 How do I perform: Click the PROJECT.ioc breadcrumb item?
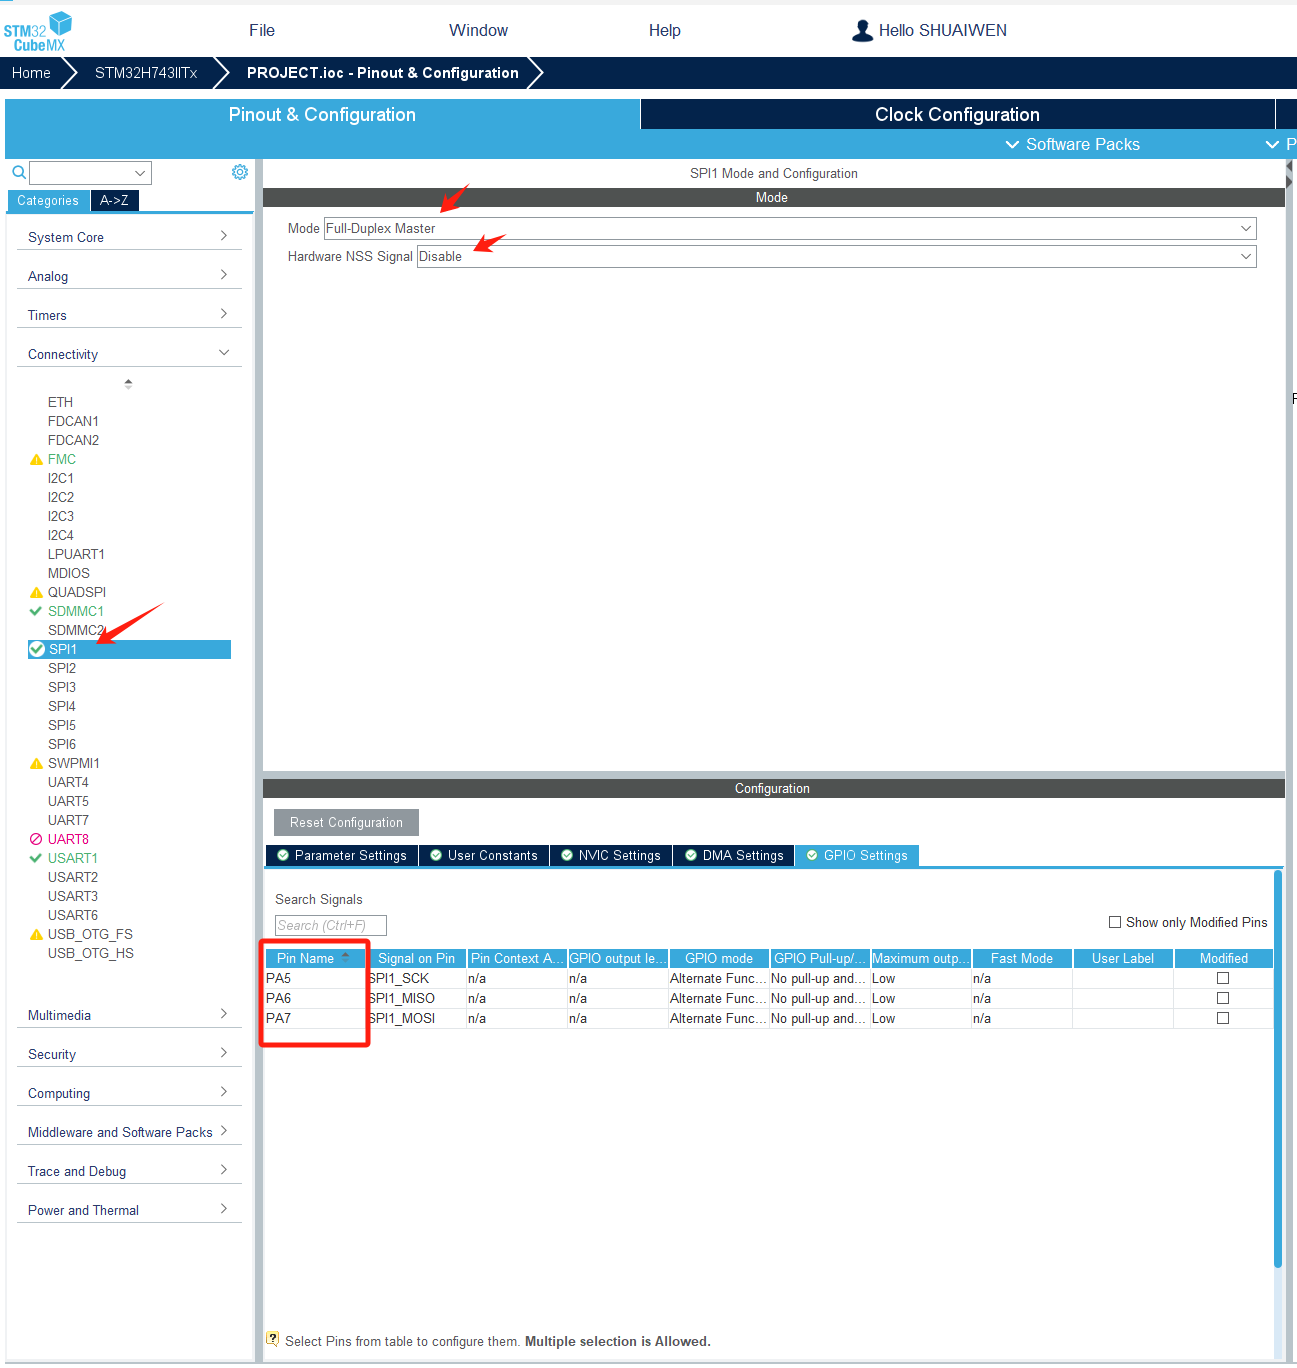[x=383, y=73]
